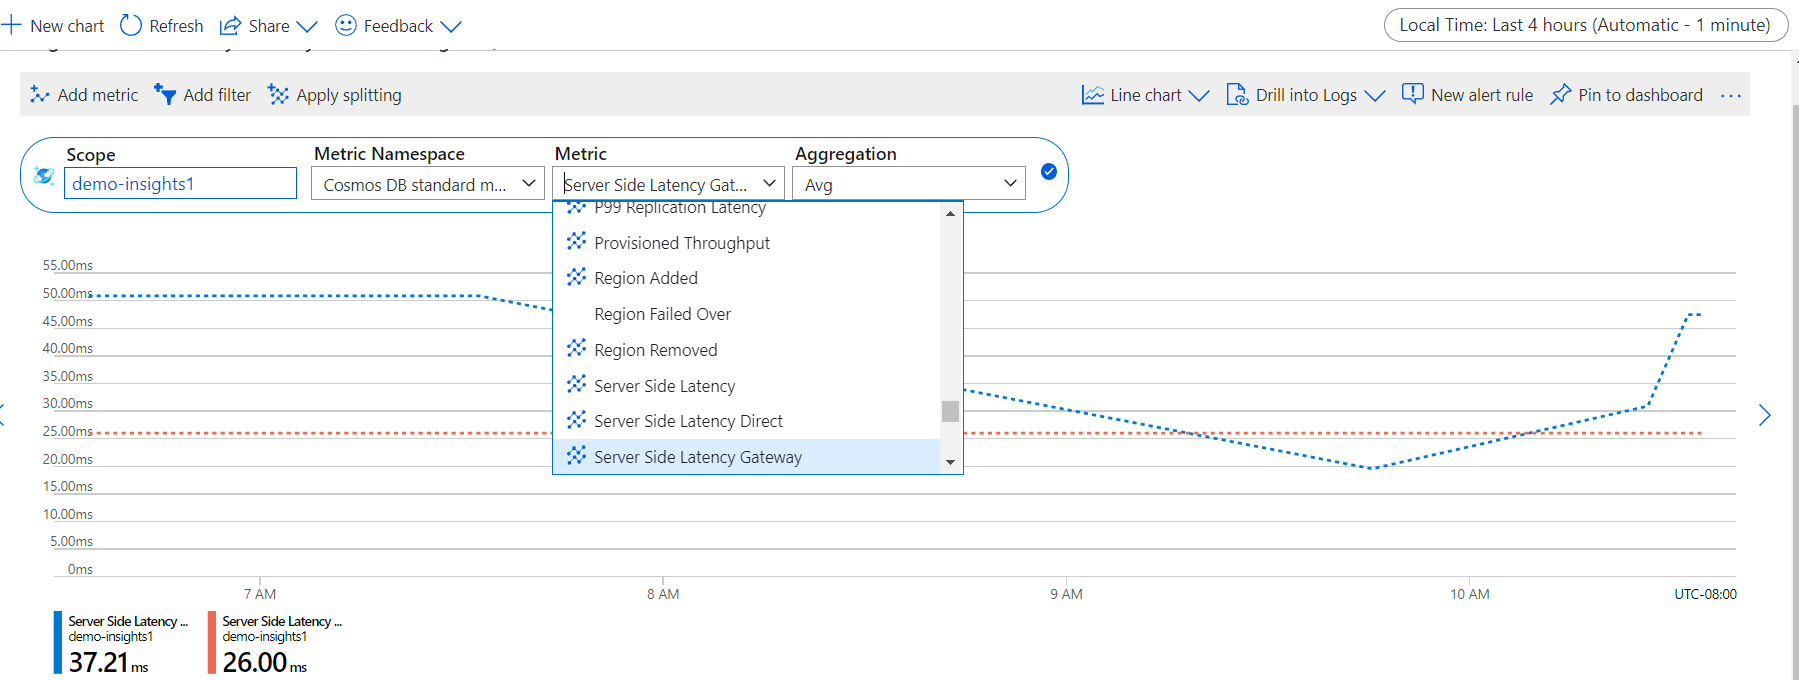Expand the Line chart dropdown chevron
Screen dimensions: 1799x680
pos(1199,96)
